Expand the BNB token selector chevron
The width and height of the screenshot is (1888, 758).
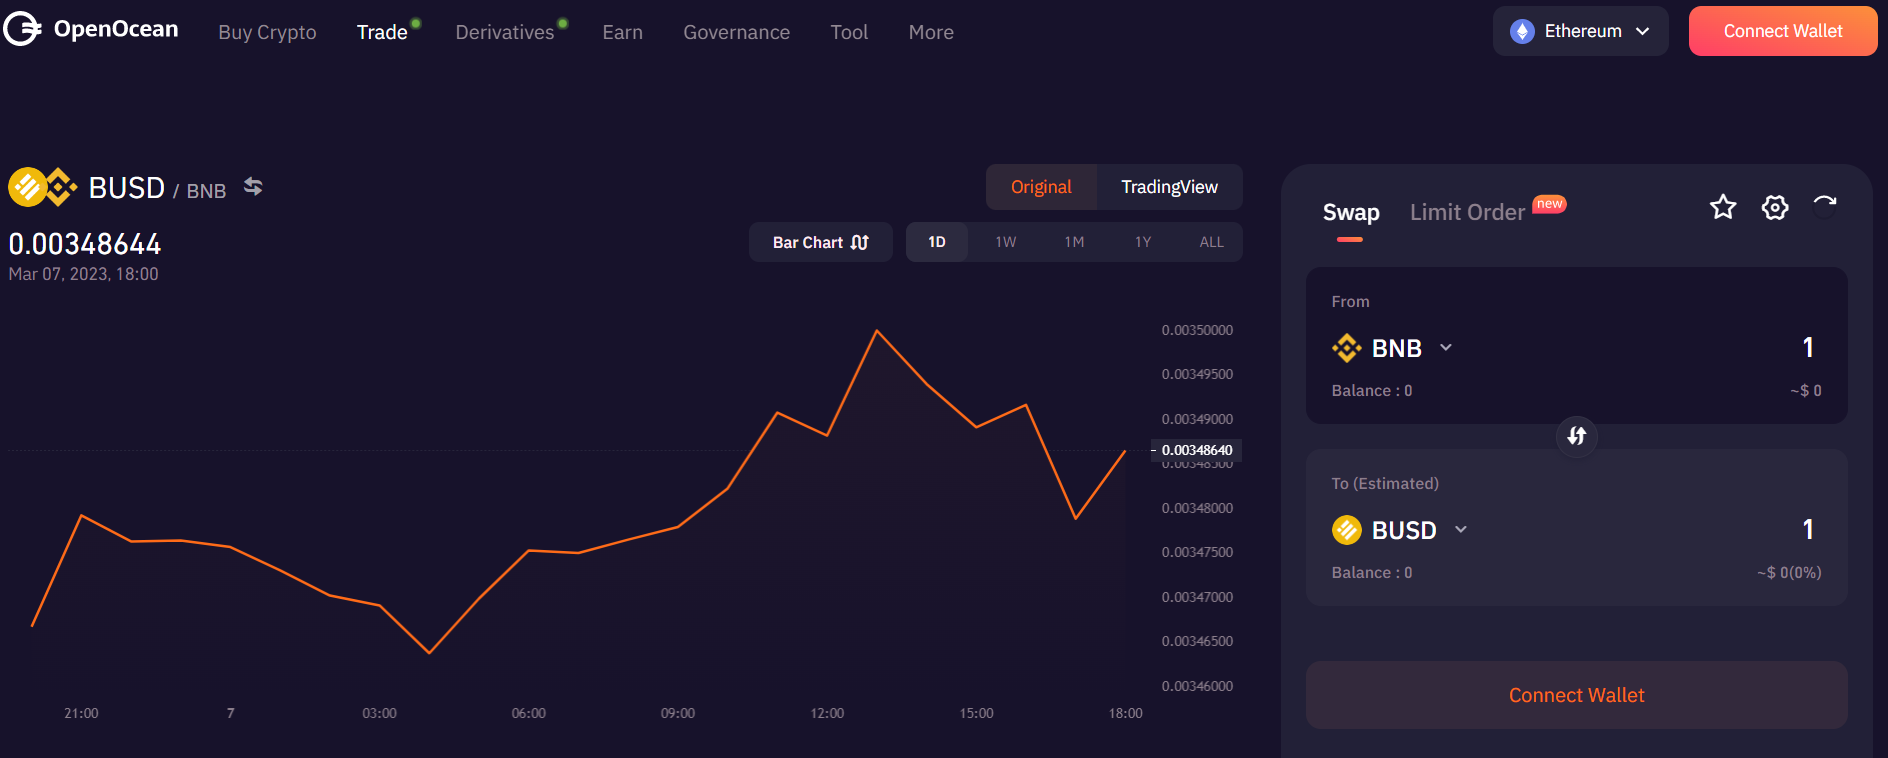tap(1446, 348)
